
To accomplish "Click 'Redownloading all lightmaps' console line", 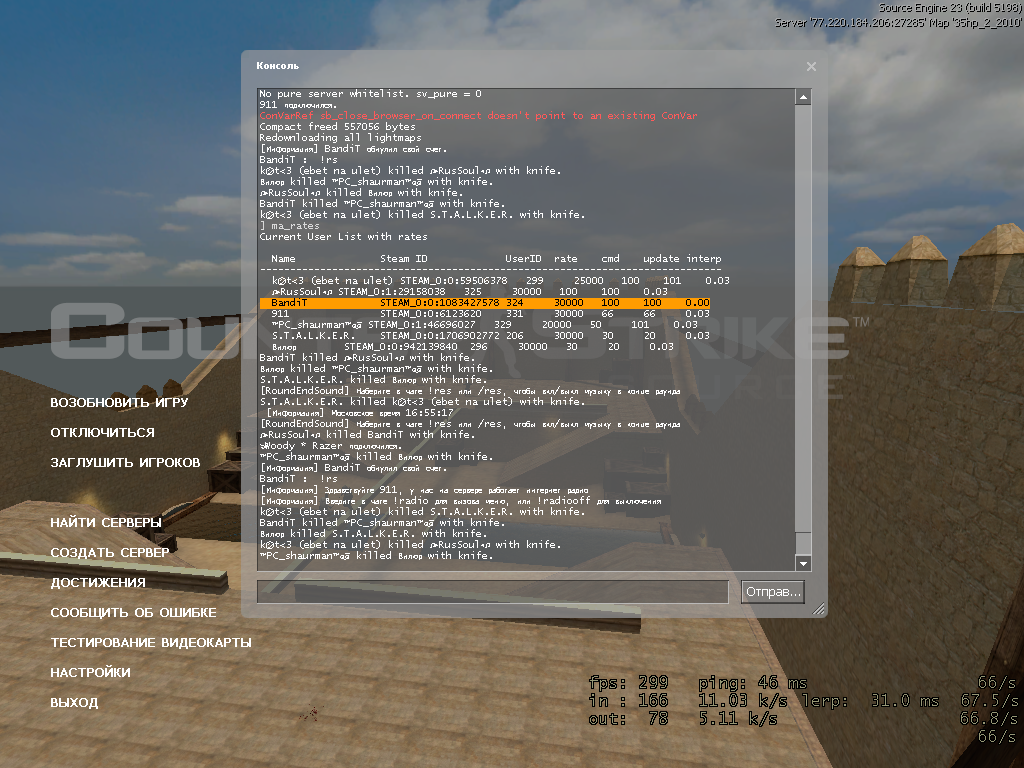I will coord(340,138).
